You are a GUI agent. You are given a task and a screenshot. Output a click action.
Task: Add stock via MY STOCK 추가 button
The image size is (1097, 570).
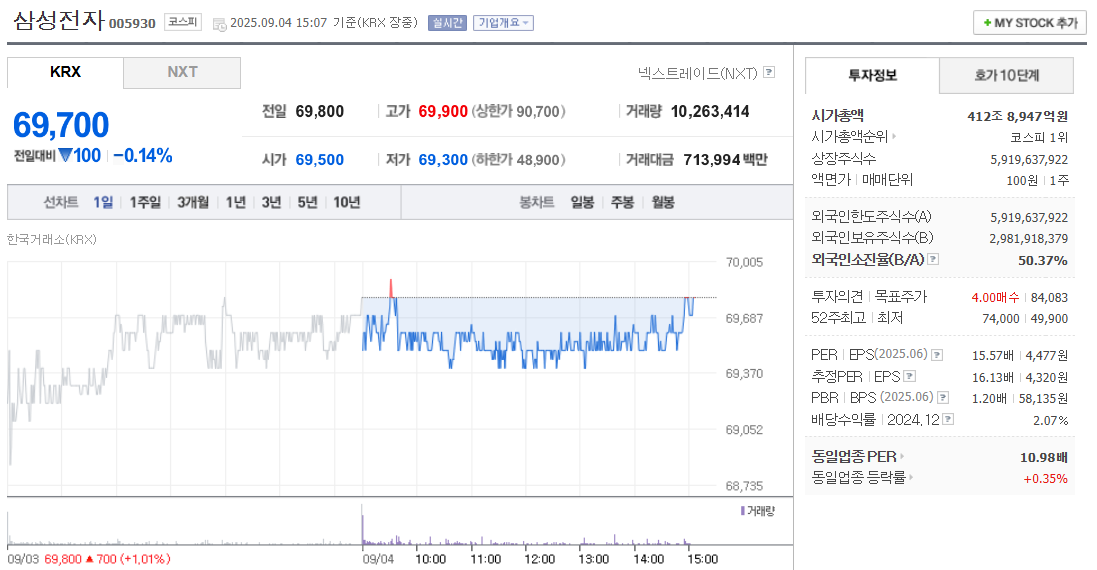1030,23
